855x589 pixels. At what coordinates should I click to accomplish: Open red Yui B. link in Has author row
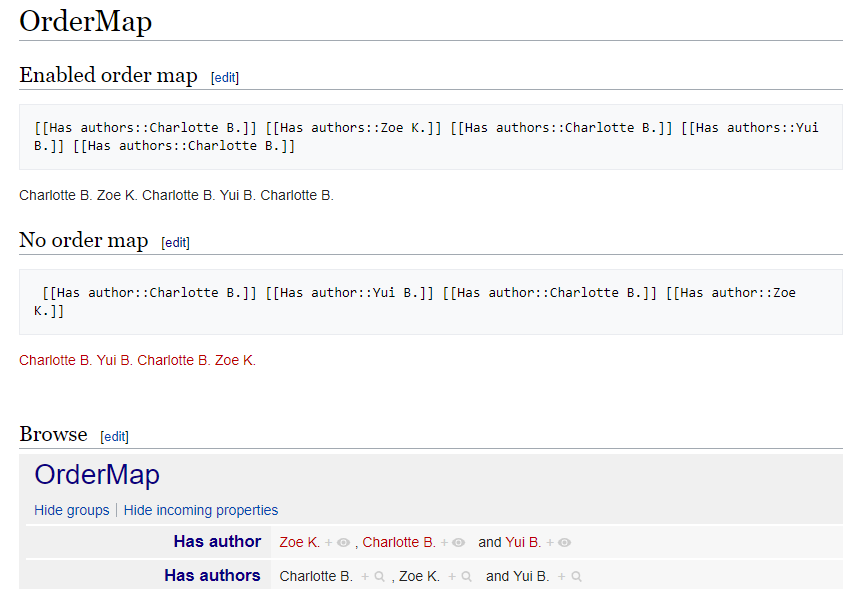coord(523,543)
